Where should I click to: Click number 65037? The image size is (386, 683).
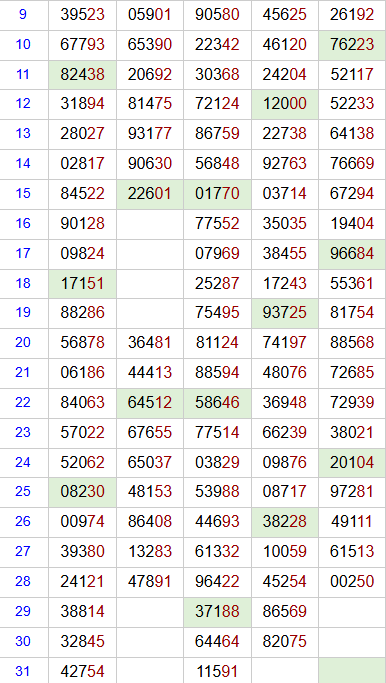(x=149, y=462)
